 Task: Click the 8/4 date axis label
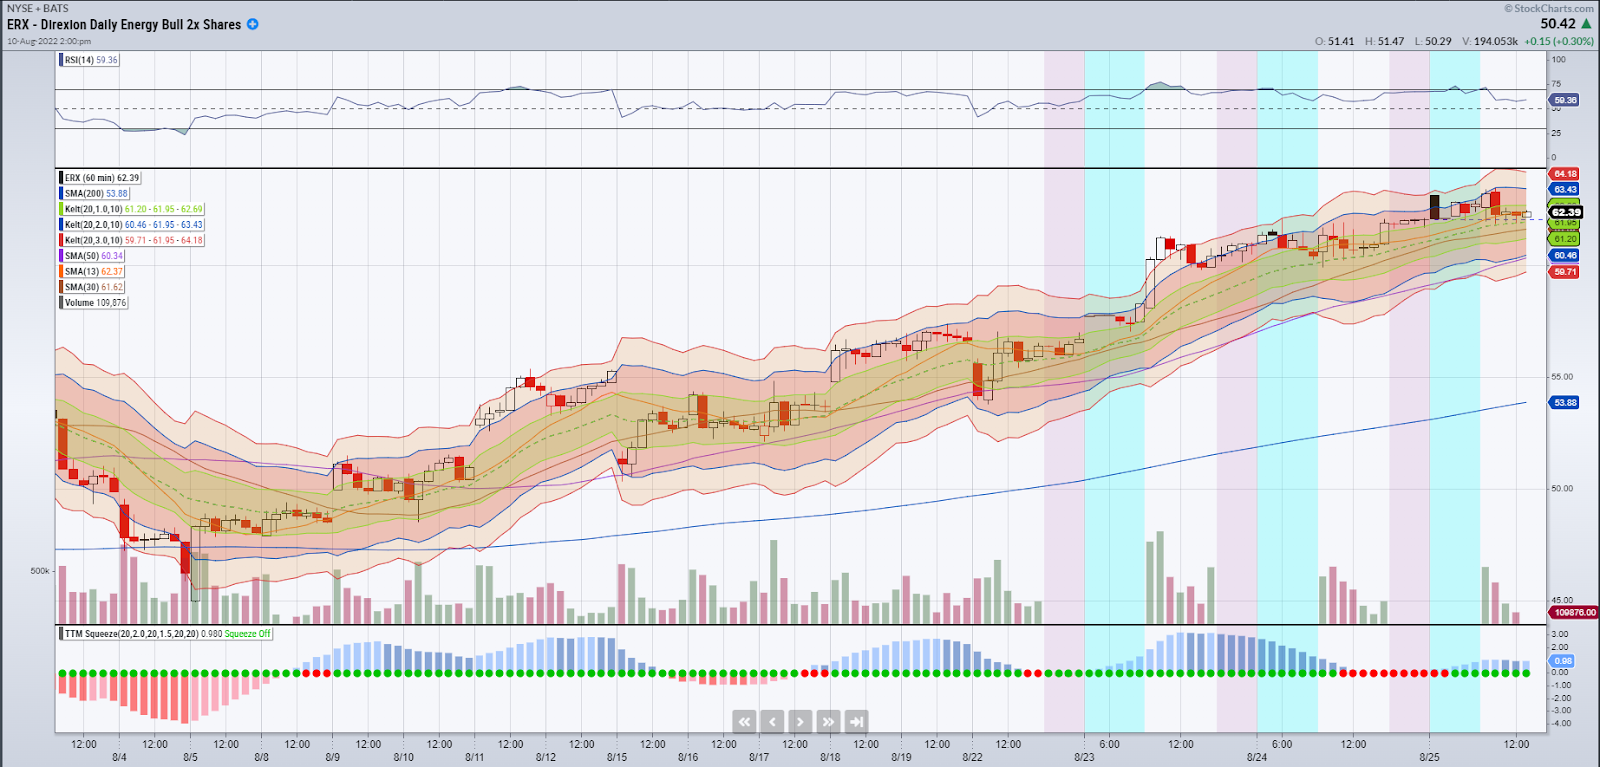(x=119, y=757)
